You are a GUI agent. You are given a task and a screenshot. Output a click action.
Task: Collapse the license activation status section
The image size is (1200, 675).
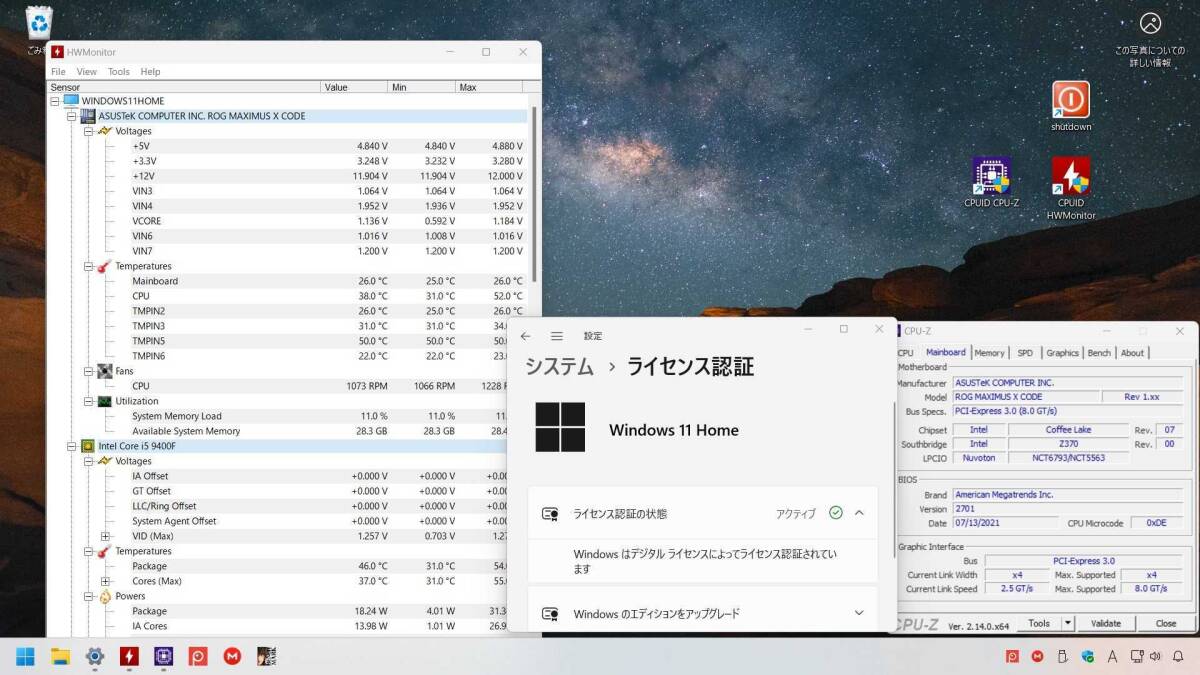tap(859, 513)
